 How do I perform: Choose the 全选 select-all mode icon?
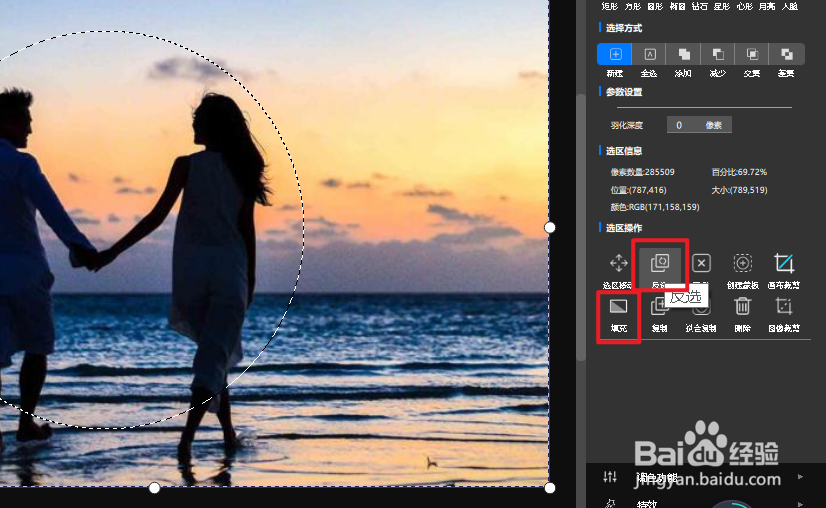pyautogui.click(x=650, y=54)
